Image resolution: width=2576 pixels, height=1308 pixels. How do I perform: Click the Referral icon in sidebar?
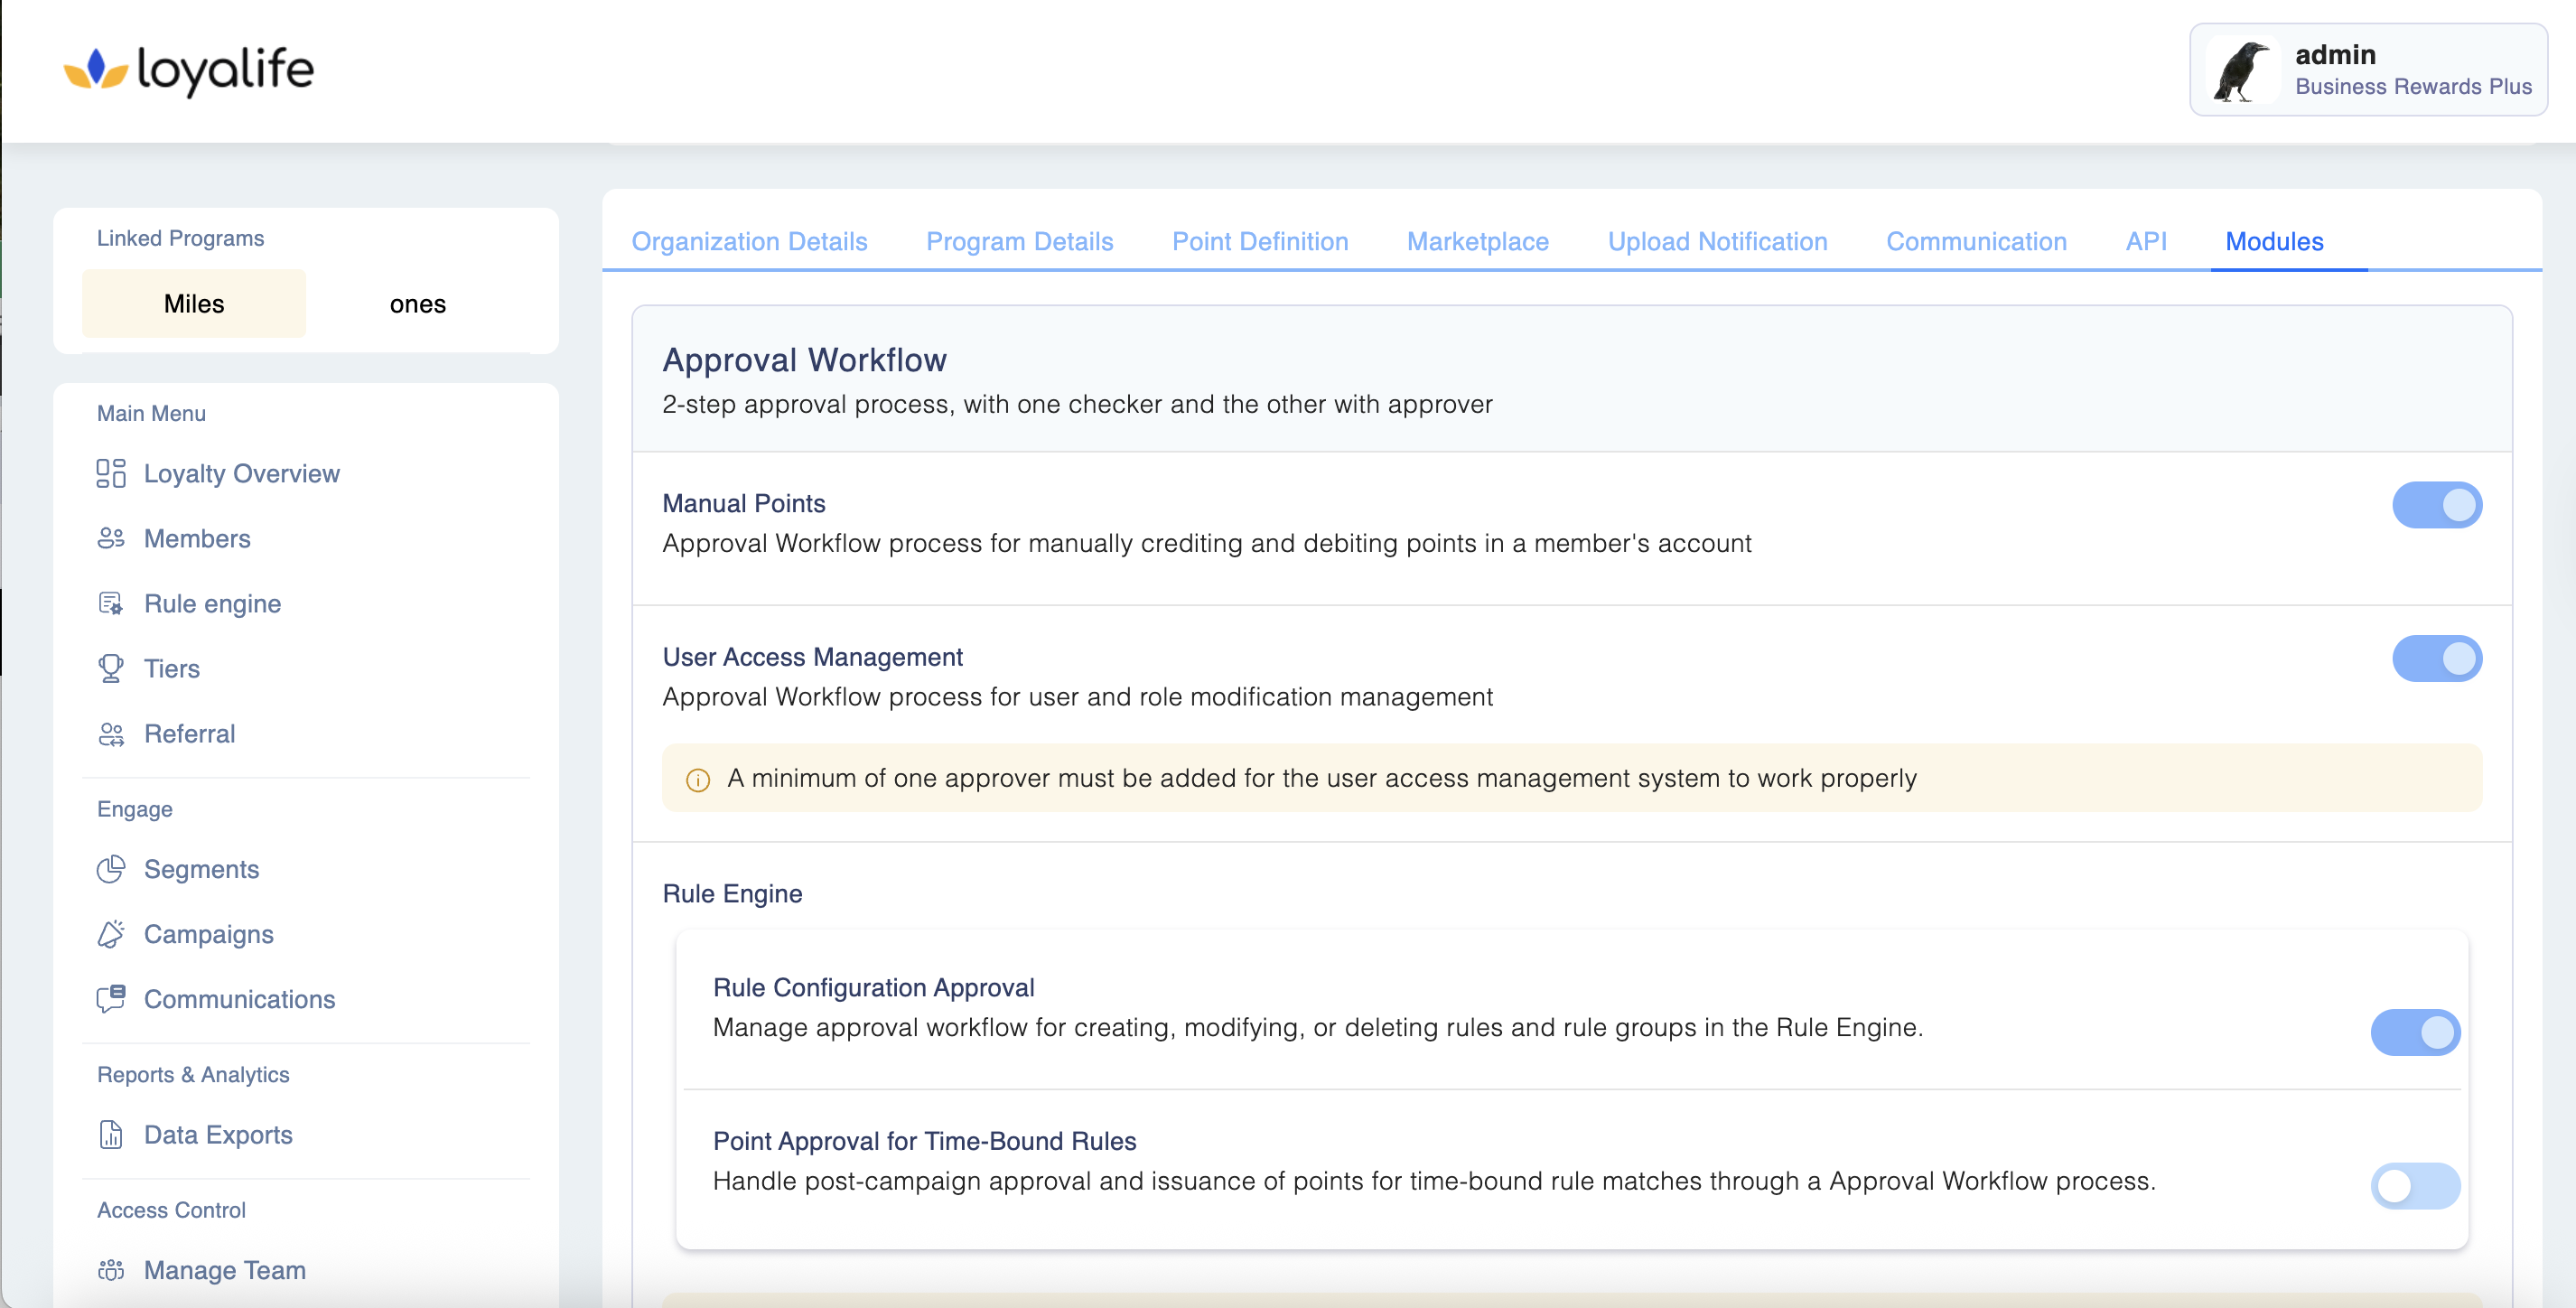111,734
